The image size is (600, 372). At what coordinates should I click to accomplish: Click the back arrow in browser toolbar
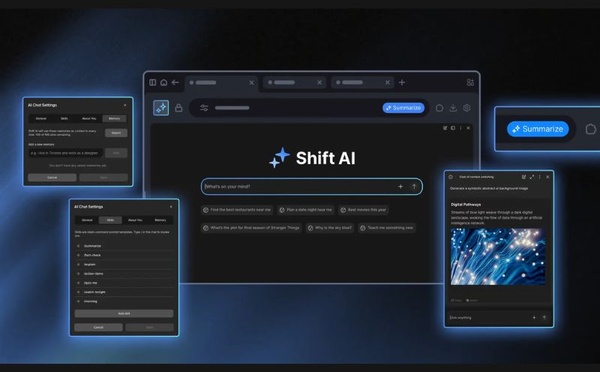(x=175, y=82)
